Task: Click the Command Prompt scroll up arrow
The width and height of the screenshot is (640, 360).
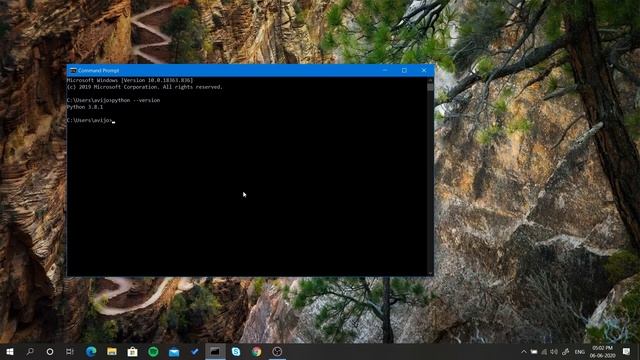Action: pos(430,80)
